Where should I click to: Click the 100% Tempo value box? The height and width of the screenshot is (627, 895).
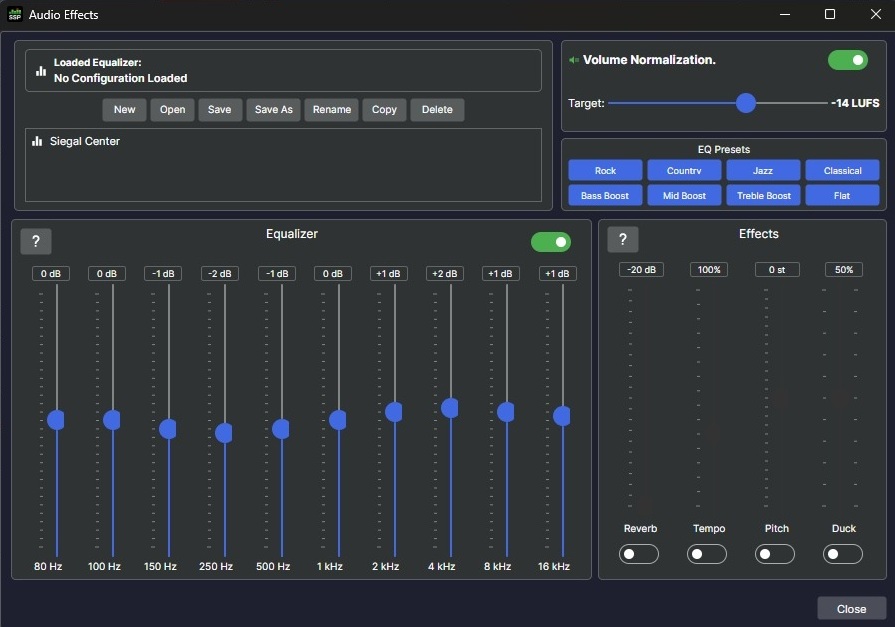(709, 270)
